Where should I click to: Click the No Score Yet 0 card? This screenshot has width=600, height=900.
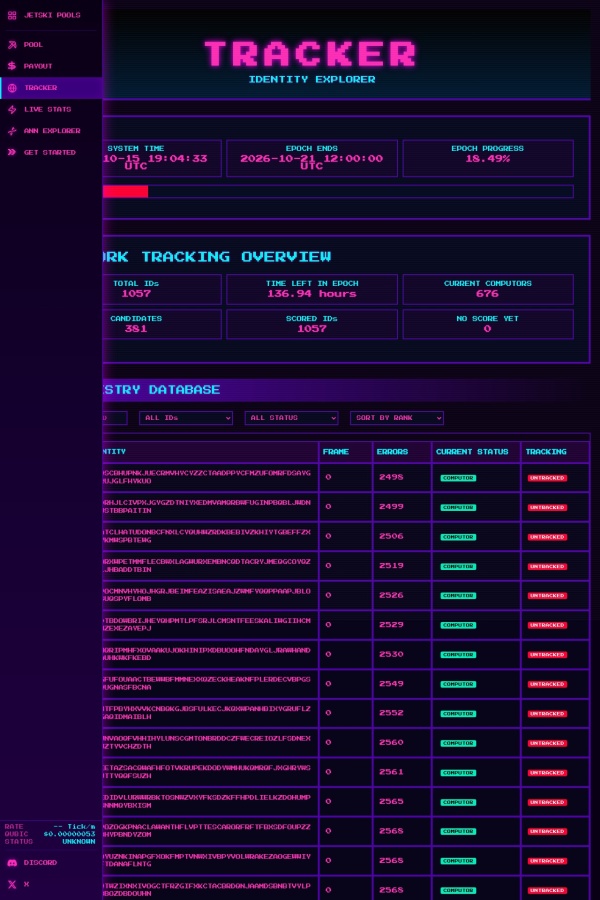pos(488,324)
